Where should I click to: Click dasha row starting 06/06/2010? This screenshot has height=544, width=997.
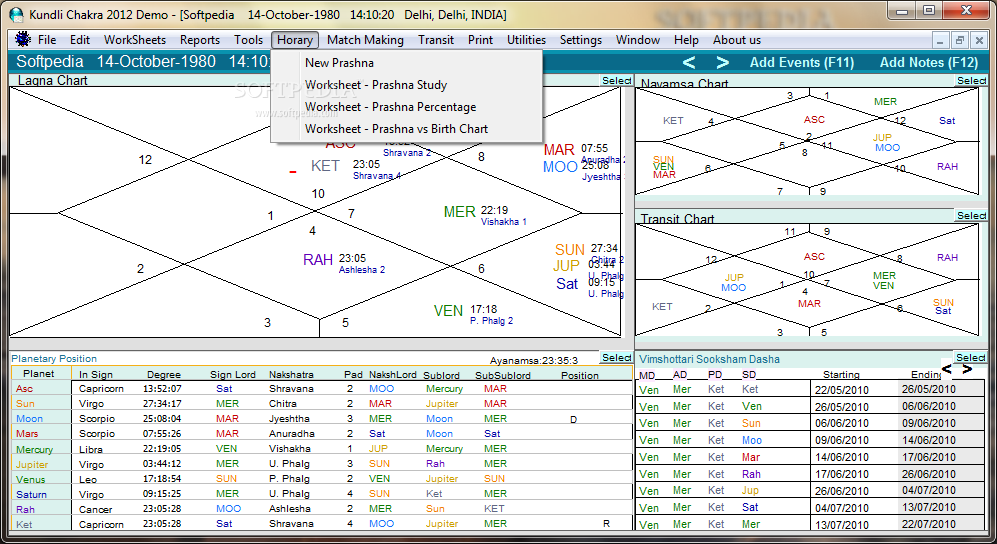(810, 423)
